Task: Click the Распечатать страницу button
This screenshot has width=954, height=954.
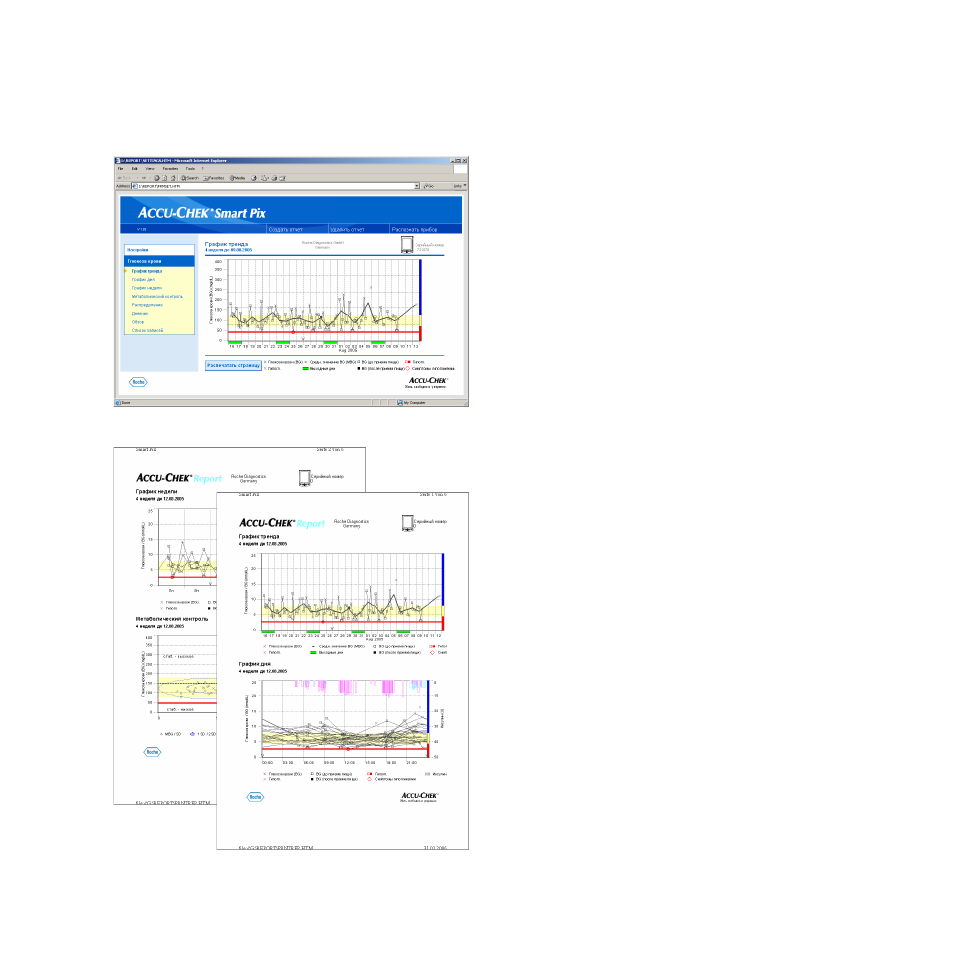Action: tap(233, 366)
